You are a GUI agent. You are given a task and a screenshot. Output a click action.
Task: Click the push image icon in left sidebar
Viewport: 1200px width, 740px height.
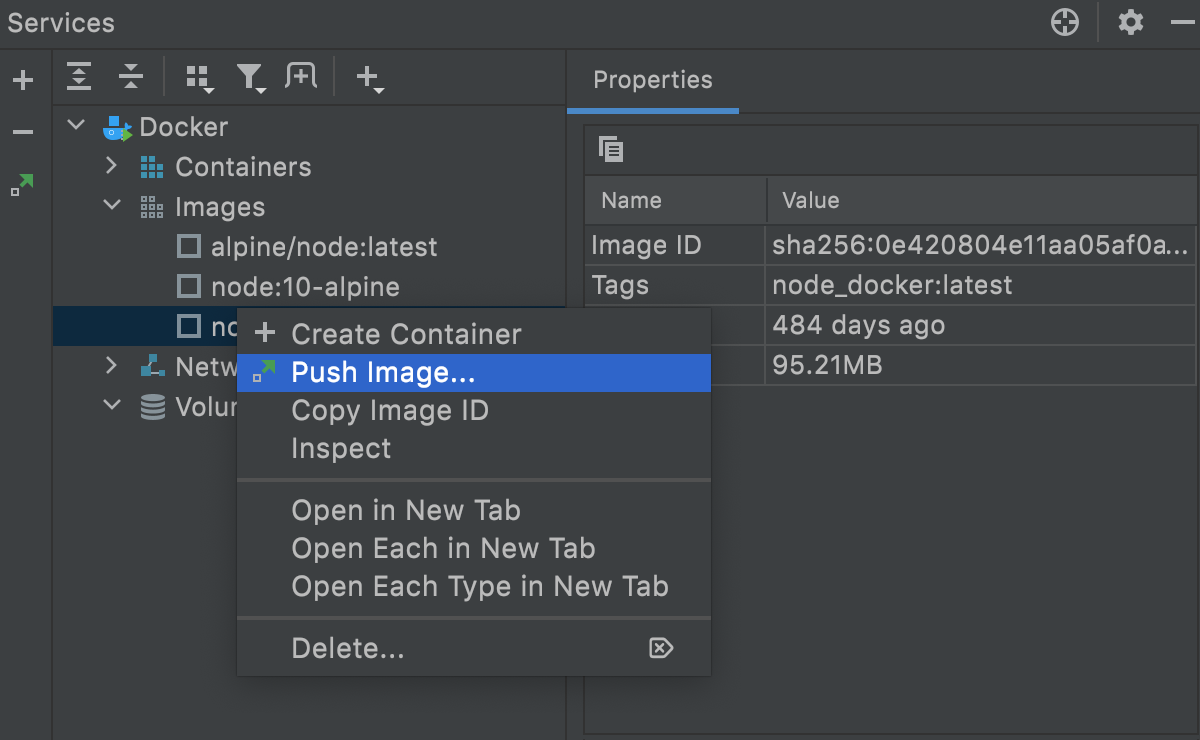coord(23,185)
